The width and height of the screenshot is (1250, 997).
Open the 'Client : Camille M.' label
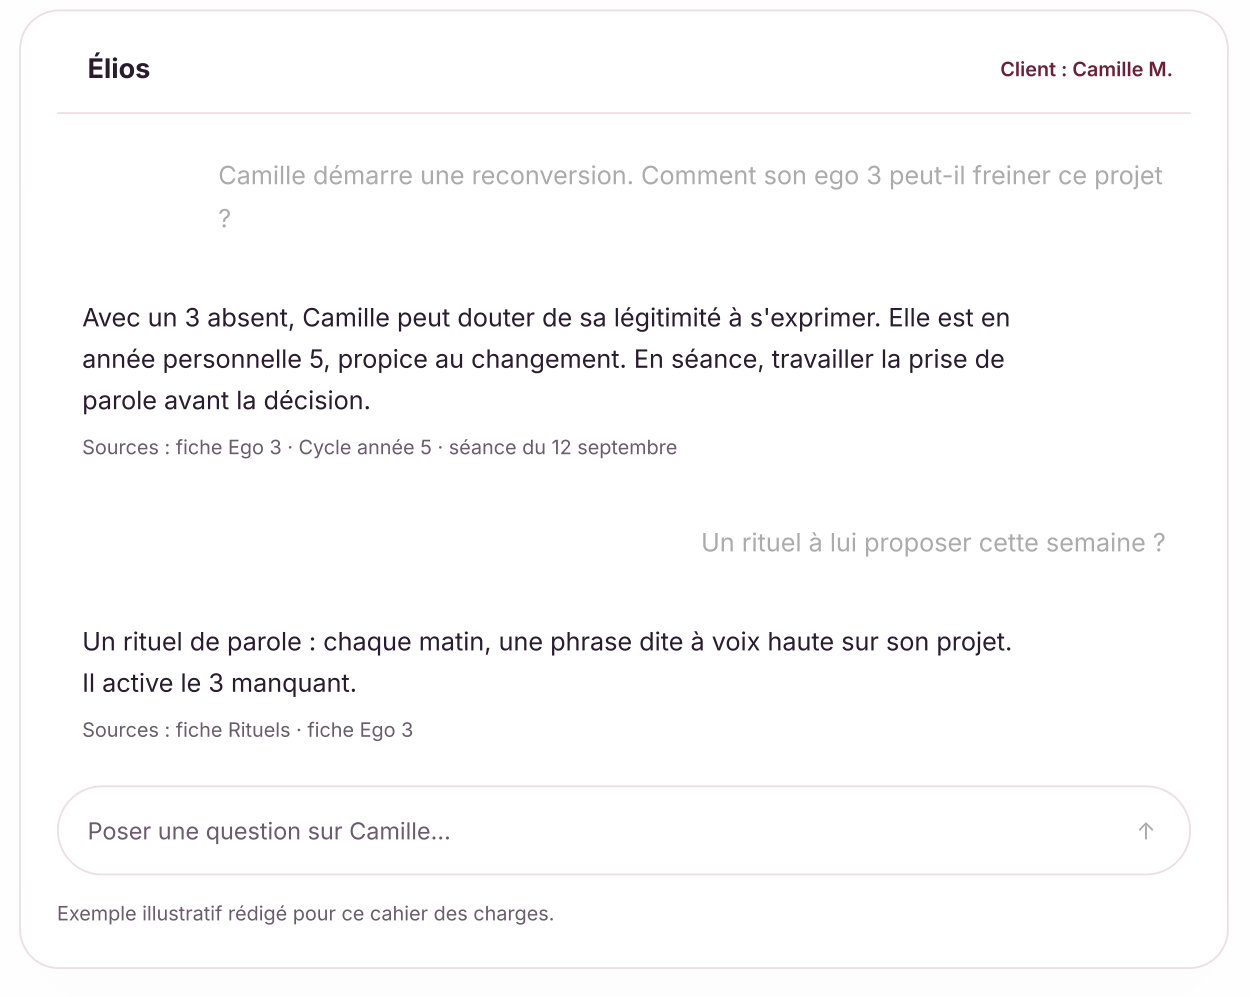tap(1086, 69)
